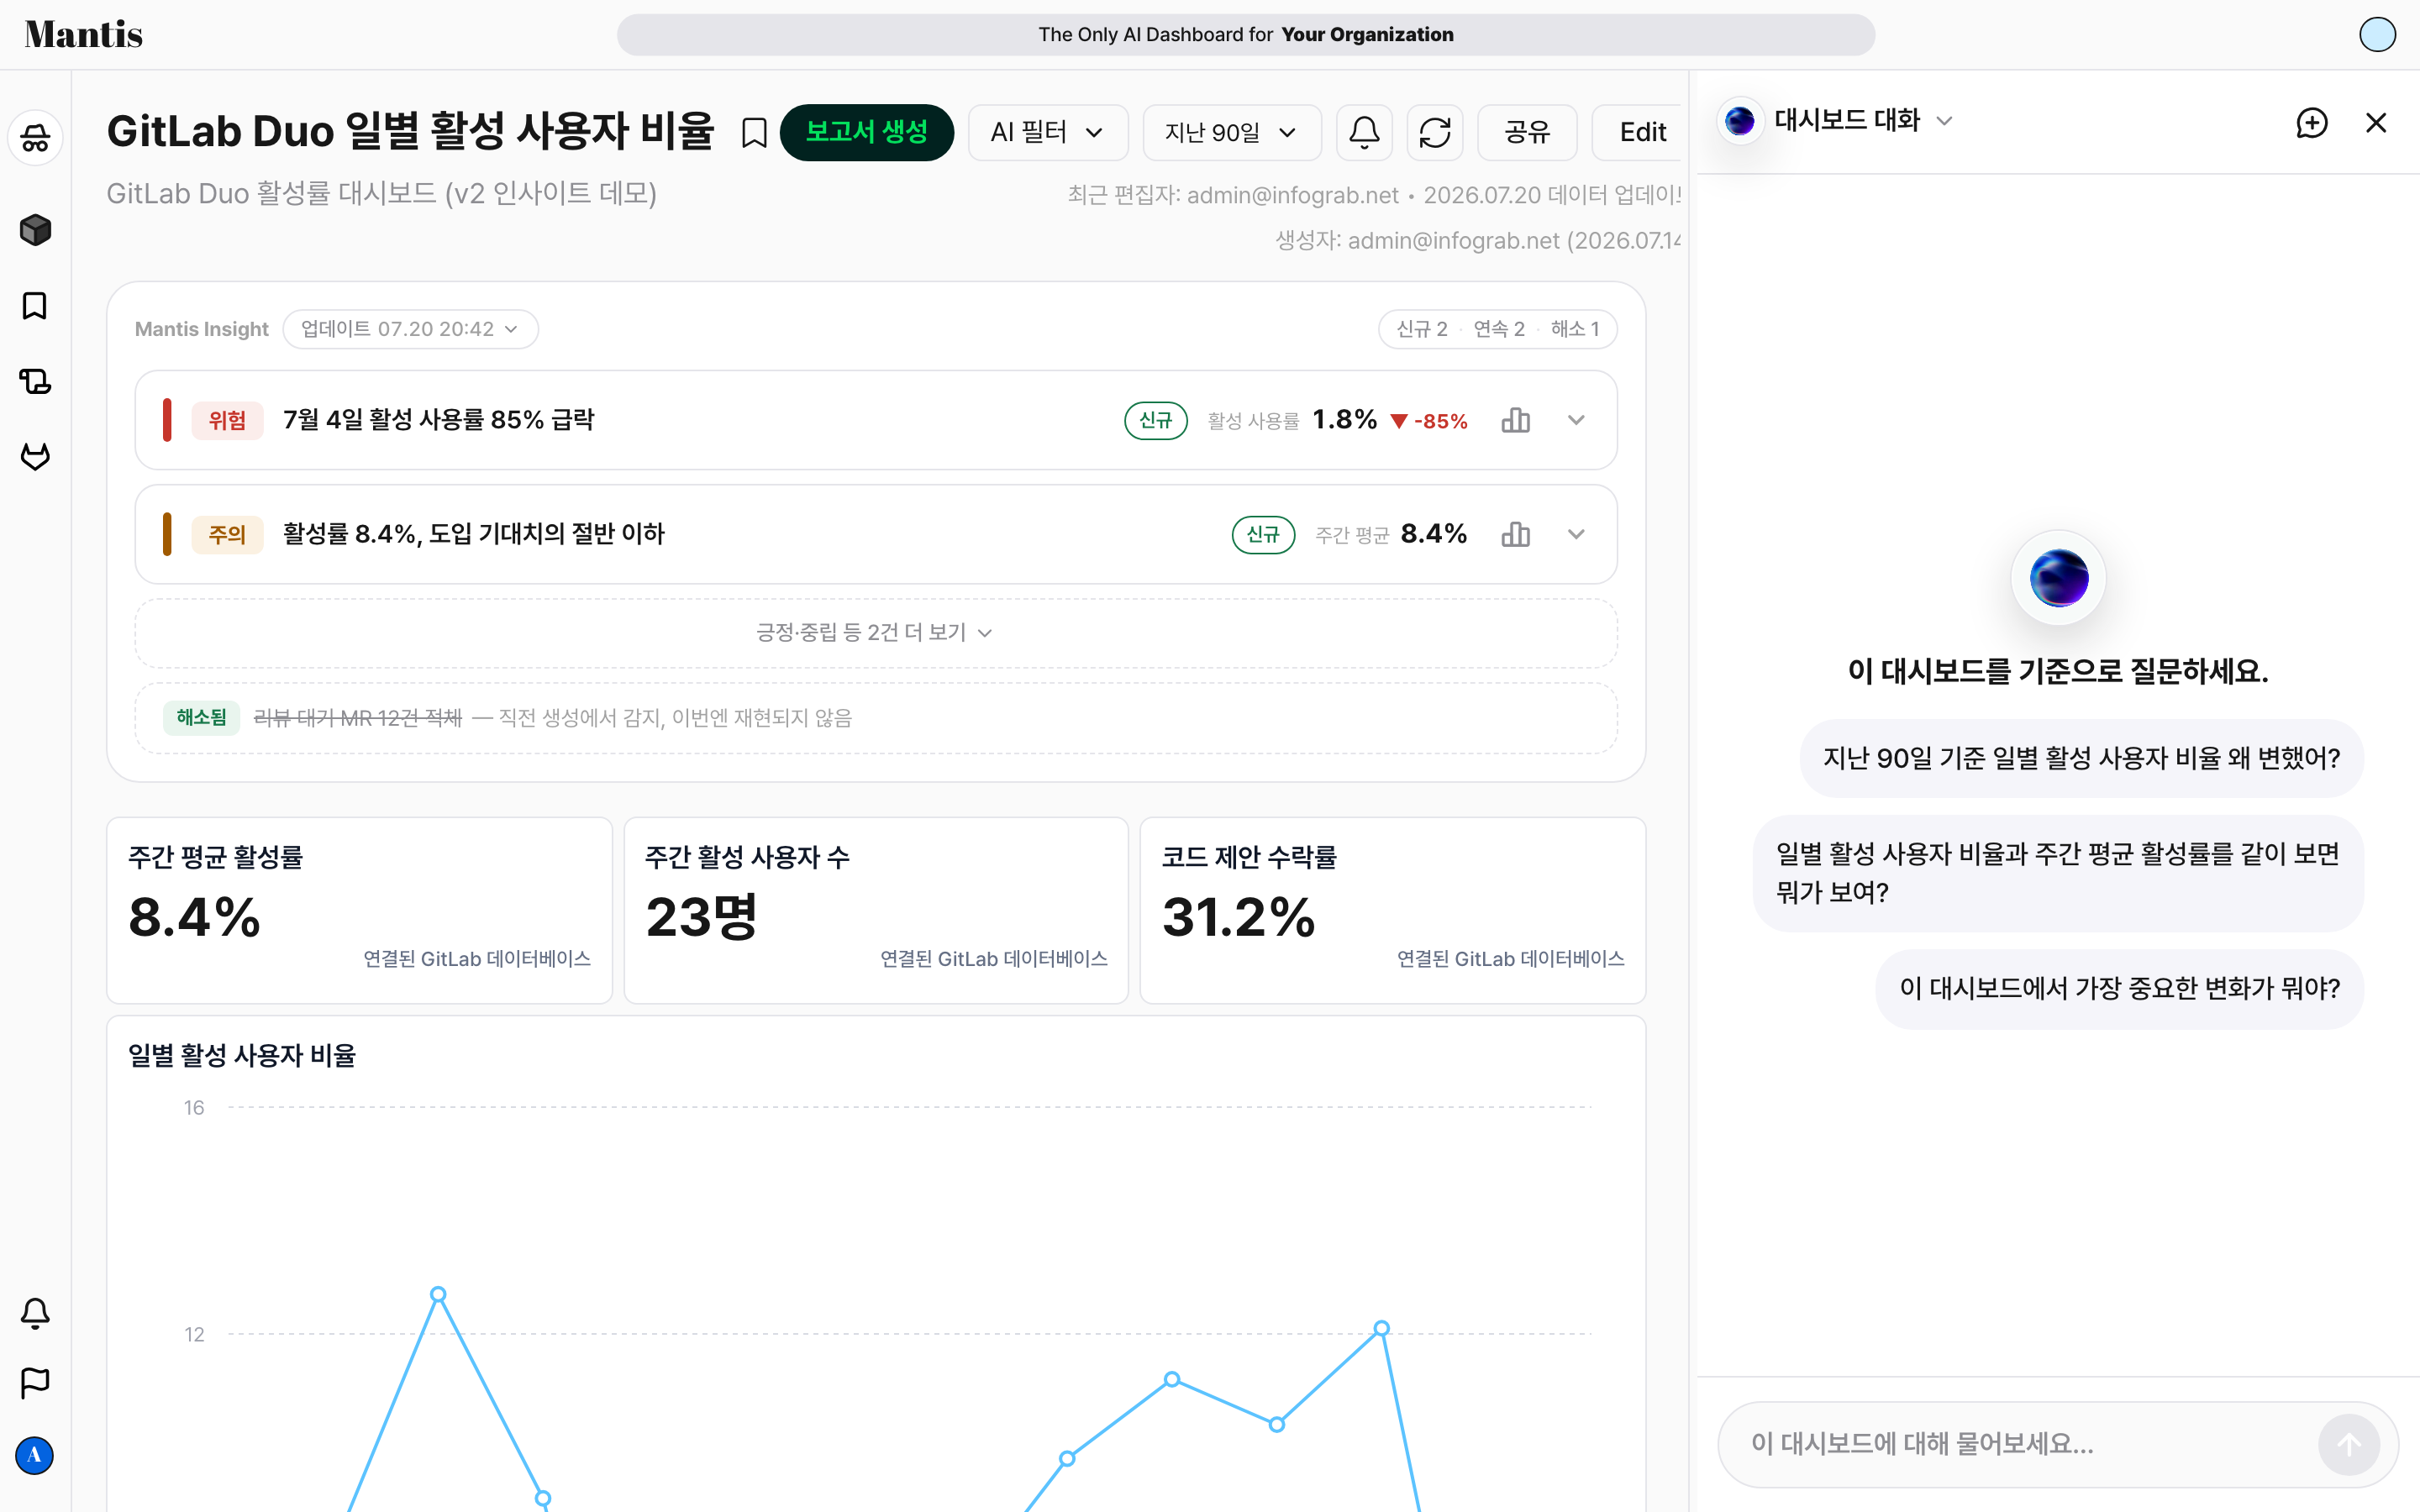Open the cube sidebar icon
The width and height of the screenshot is (2420, 1512).
[x=35, y=230]
